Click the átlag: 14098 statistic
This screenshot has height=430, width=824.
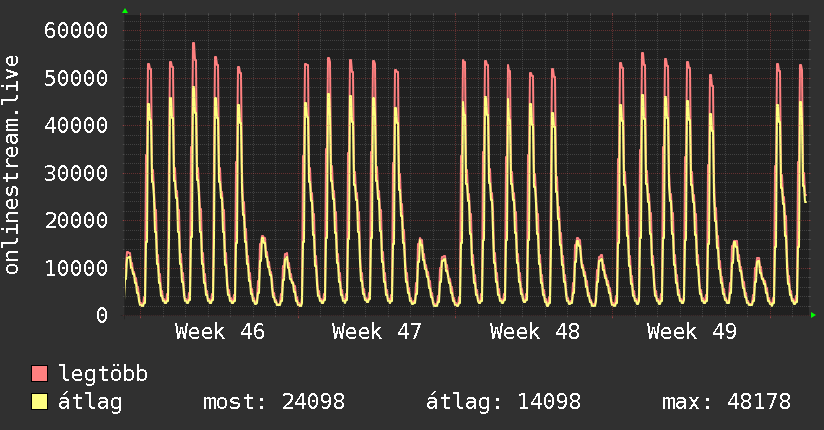tap(503, 402)
